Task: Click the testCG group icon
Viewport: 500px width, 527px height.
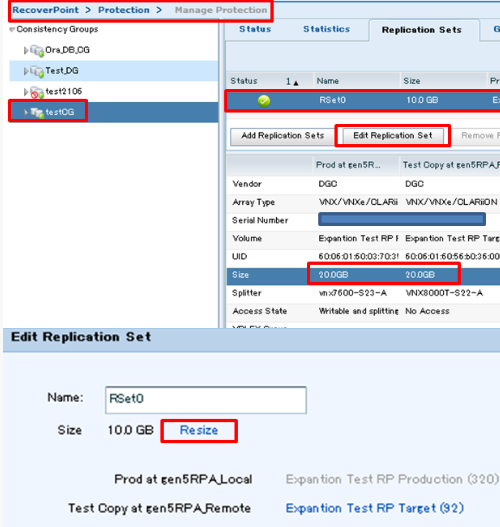Action: 37,113
